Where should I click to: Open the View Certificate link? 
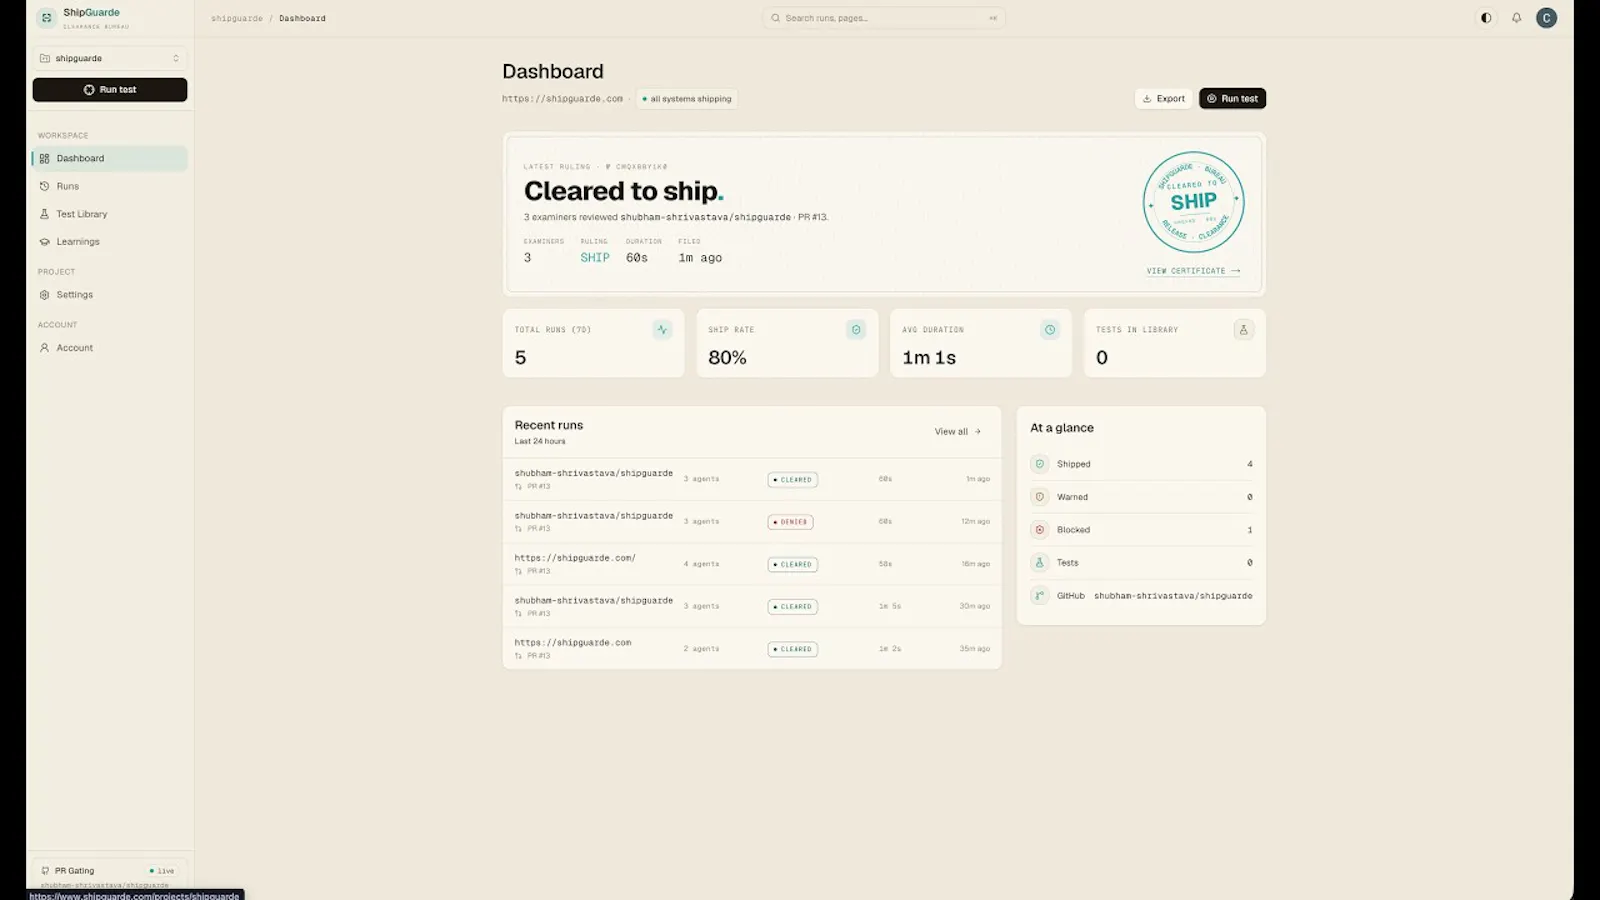tap(1193, 271)
